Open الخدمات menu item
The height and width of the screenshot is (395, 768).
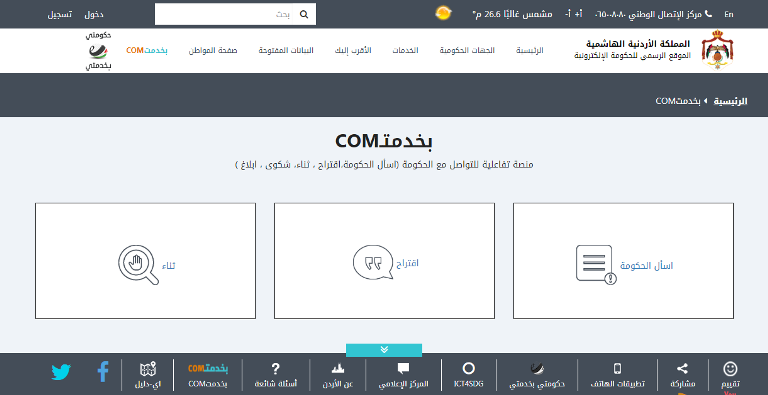pyautogui.click(x=405, y=50)
